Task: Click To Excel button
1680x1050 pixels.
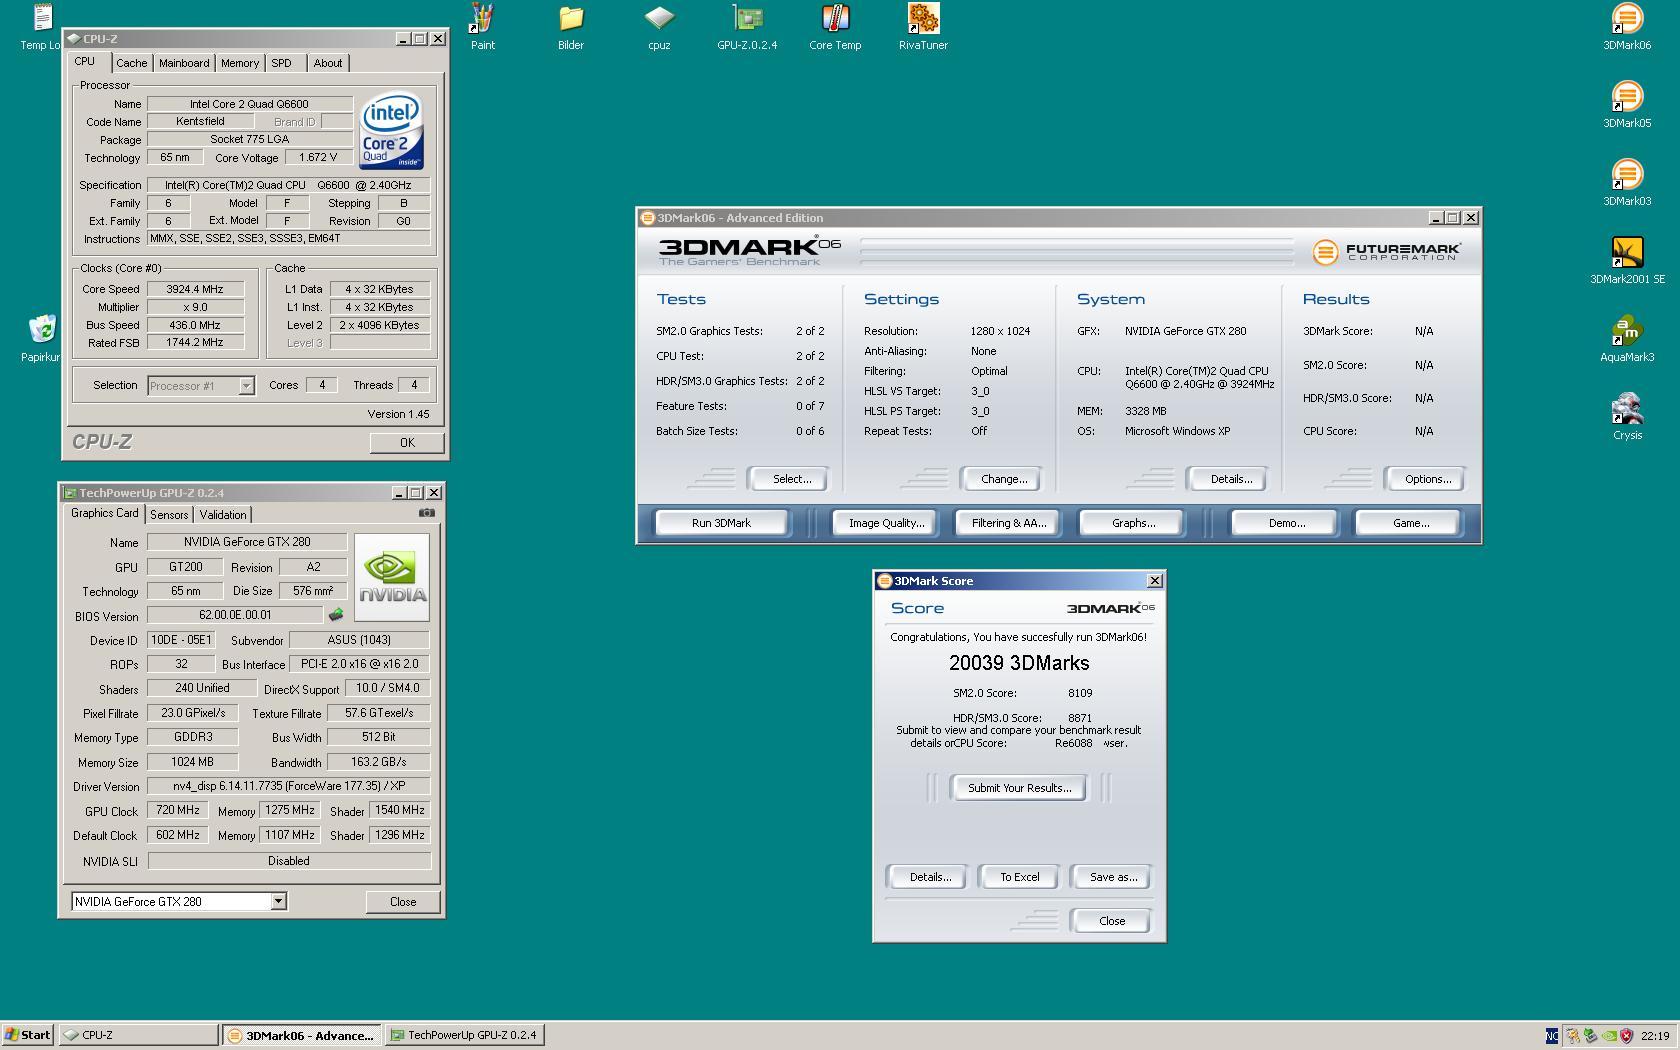Action: (x=1020, y=877)
